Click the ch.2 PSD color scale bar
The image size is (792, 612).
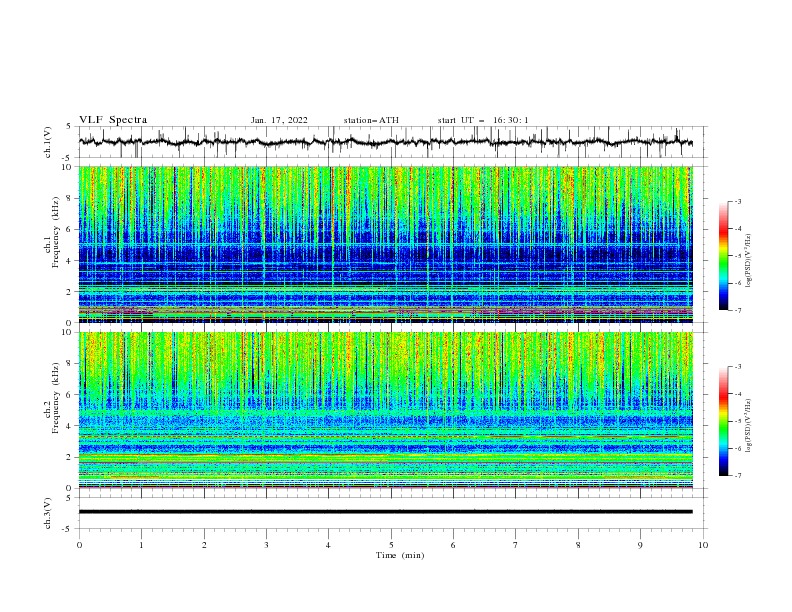tap(724, 421)
